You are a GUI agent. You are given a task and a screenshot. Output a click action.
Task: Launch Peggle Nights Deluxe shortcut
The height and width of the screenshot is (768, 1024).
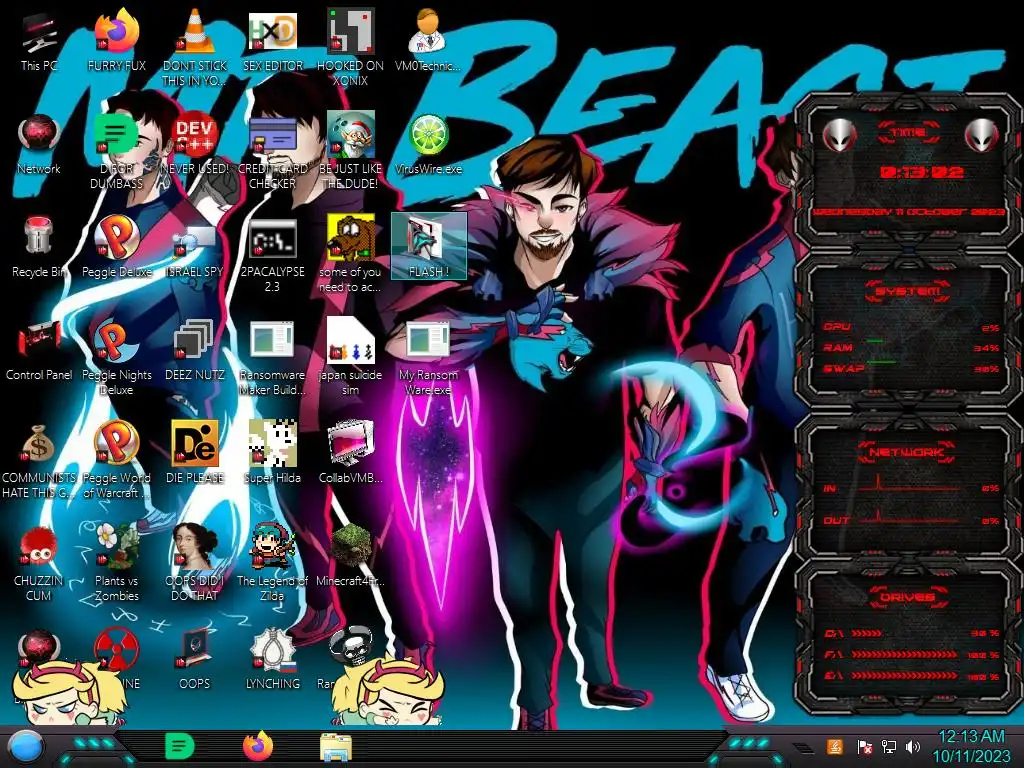tap(117, 358)
